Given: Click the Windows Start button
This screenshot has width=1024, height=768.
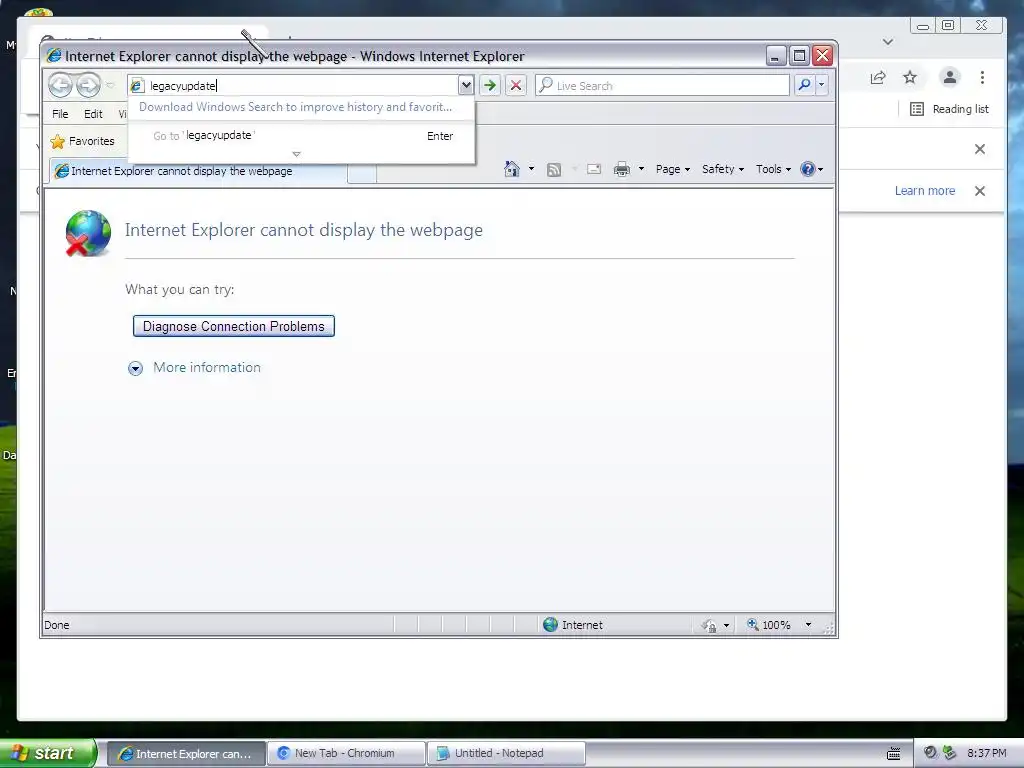Looking at the screenshot, I should coord(46,753).
